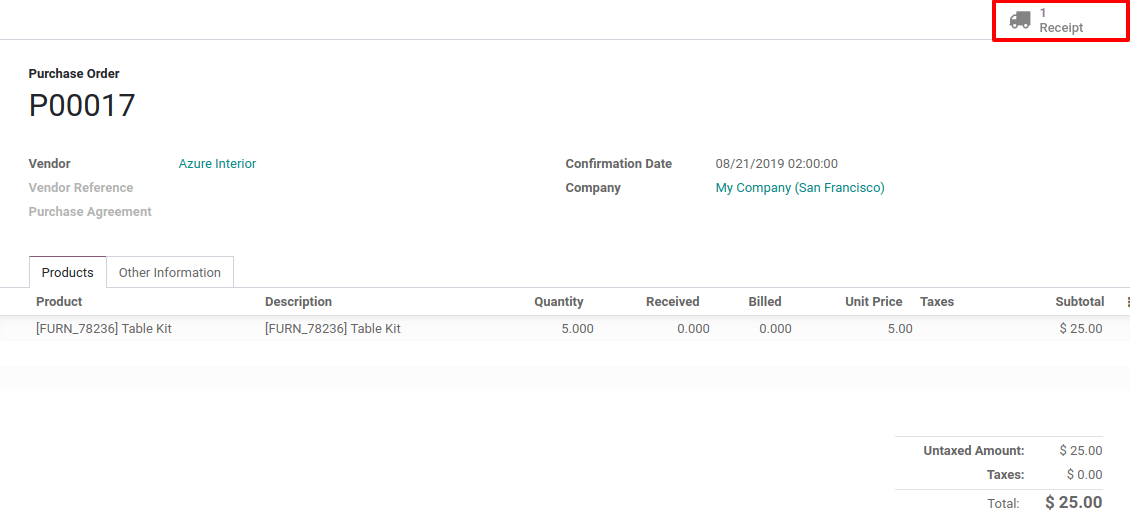Sort lines by Product column header
Image resolution: width=1130 pixels, height=519 pixels.
(x=59, y=301)
